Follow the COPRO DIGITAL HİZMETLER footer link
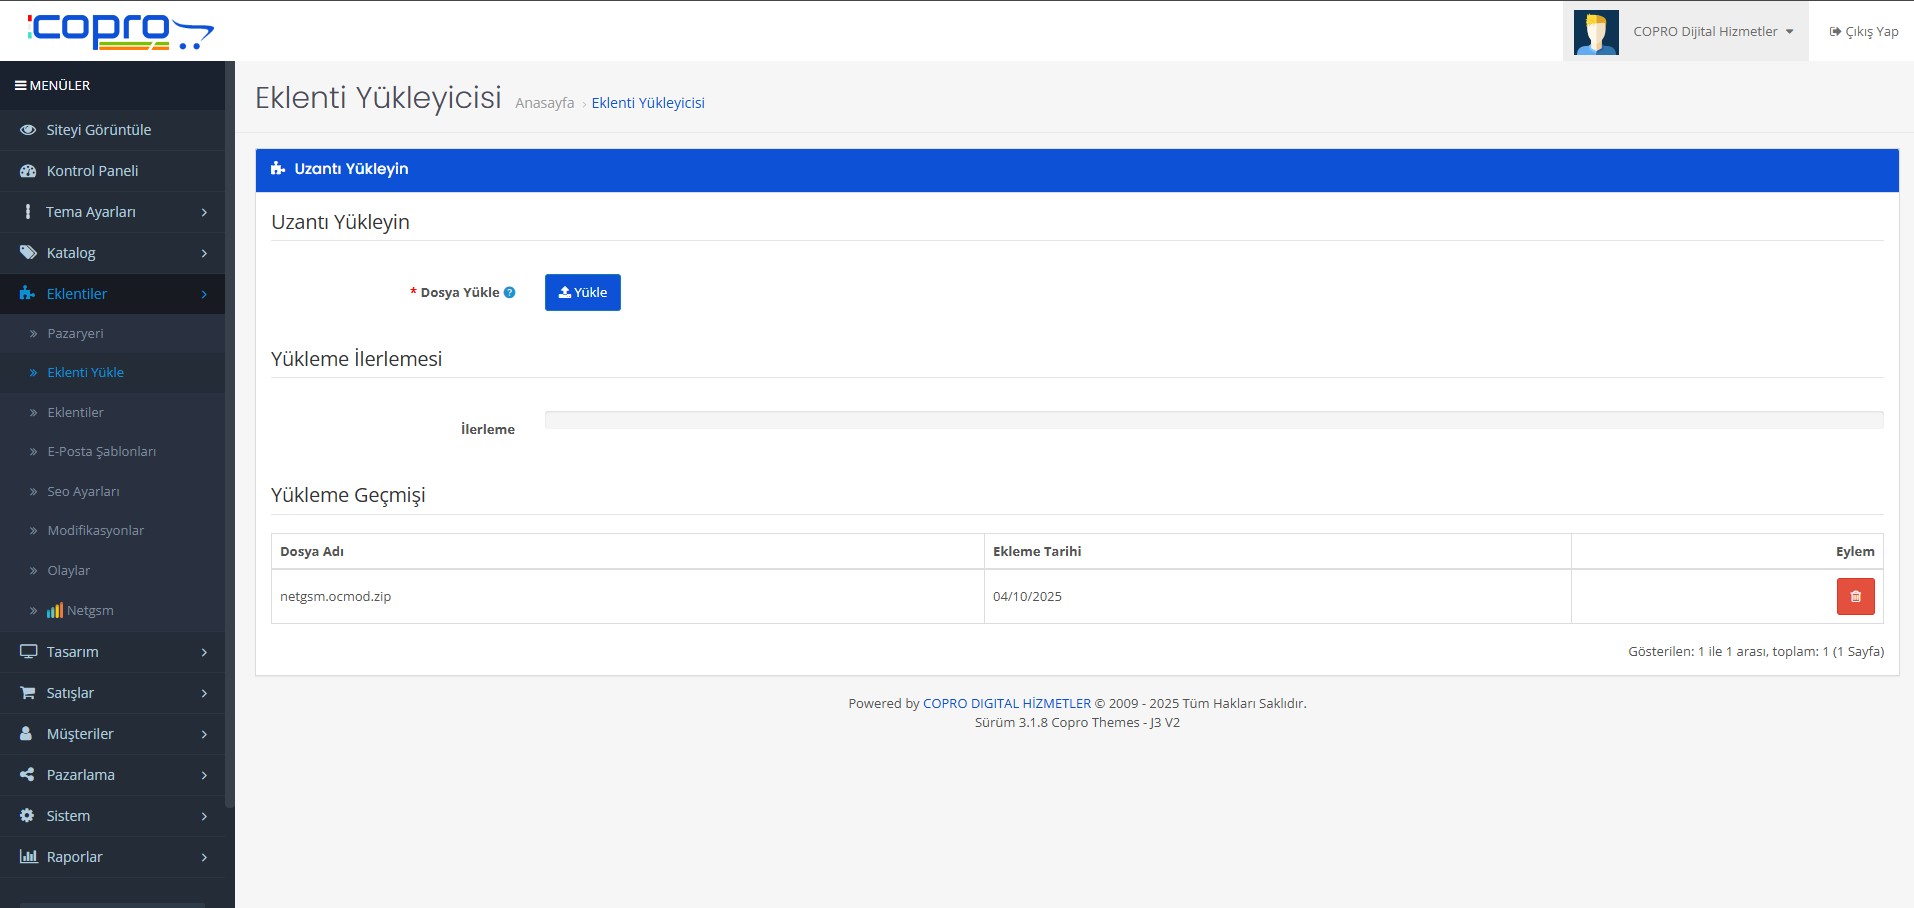This screenshot has height=908, width=1914. tap(1006, 704)
